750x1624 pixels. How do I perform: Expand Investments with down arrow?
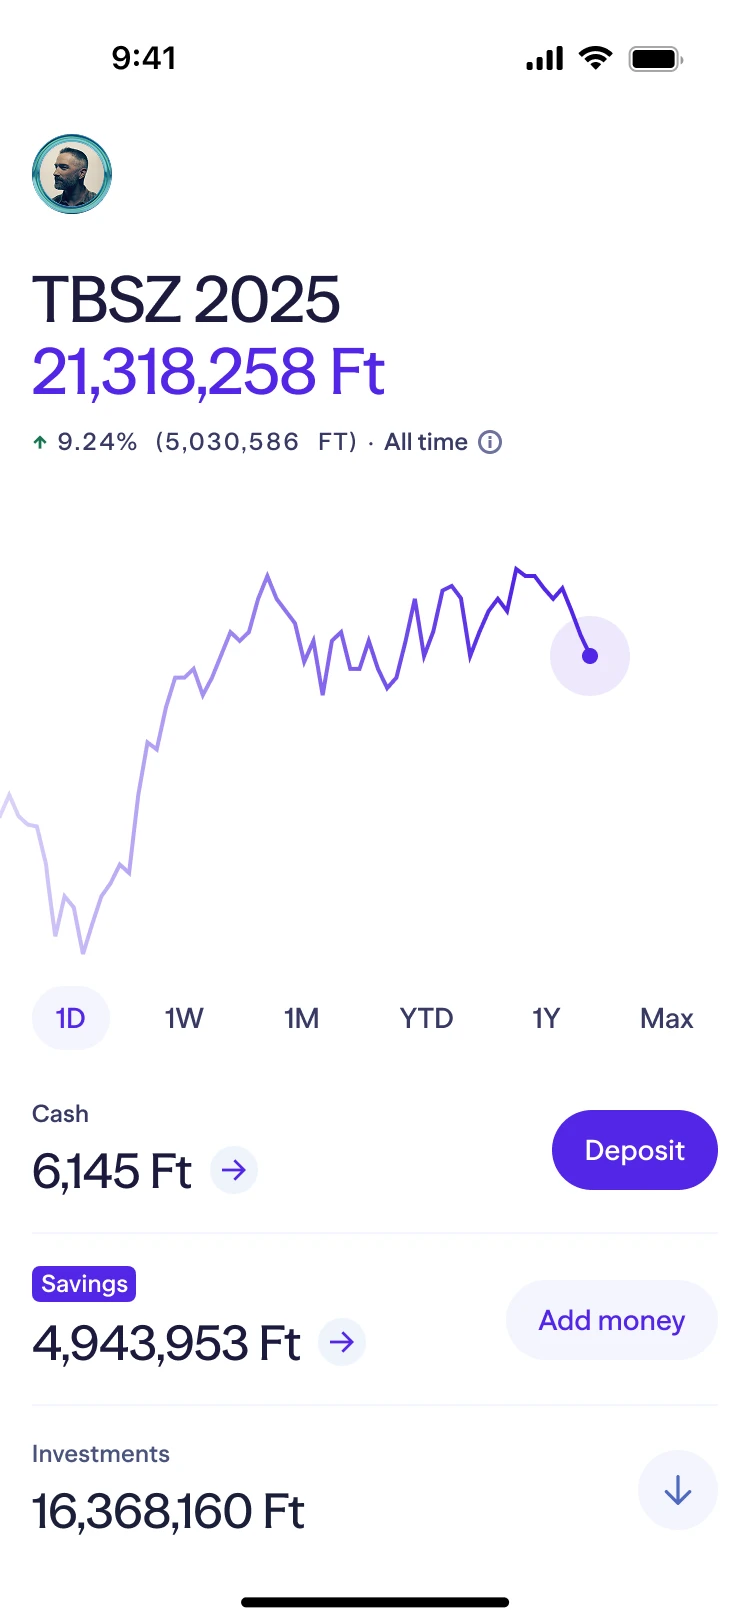pyautogui.click(x=678, y=1490)
